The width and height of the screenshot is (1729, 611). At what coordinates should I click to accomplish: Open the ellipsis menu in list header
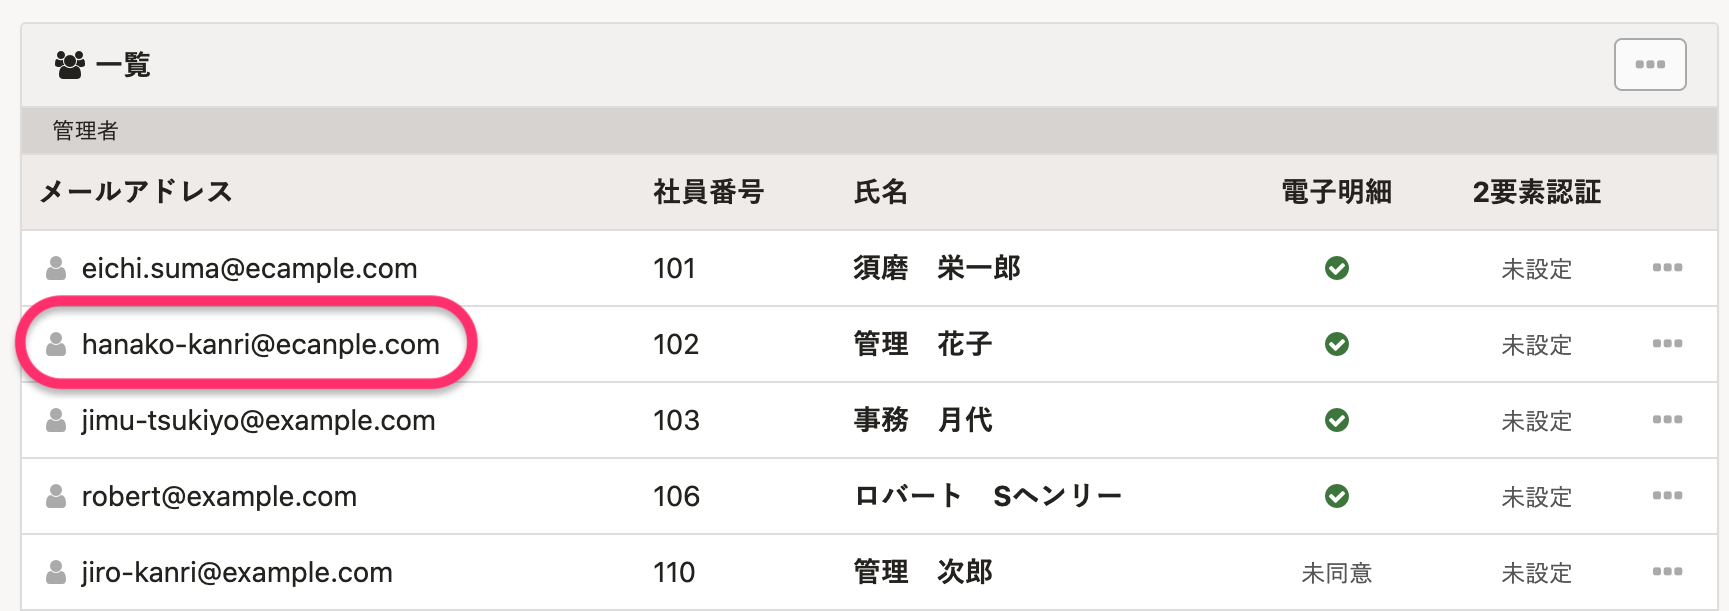pos(1650,65)
